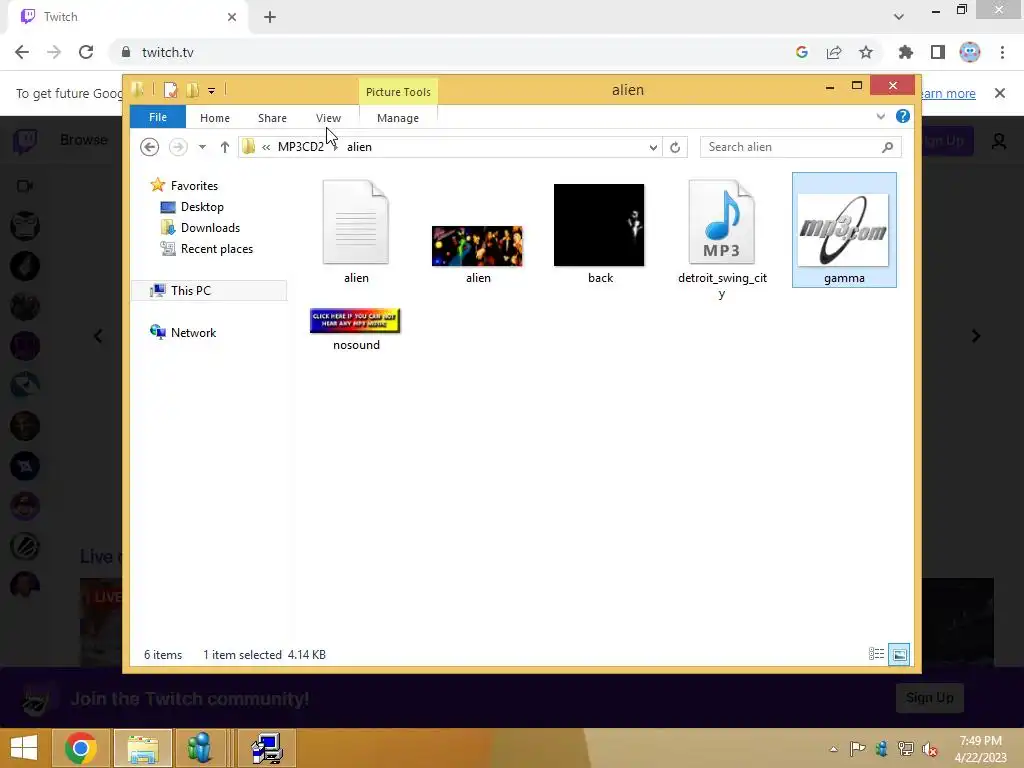Click Sign Up in Twitch bottom banner
The image size is (1024, 768).
pyautogui.click(x=929, y=698)
